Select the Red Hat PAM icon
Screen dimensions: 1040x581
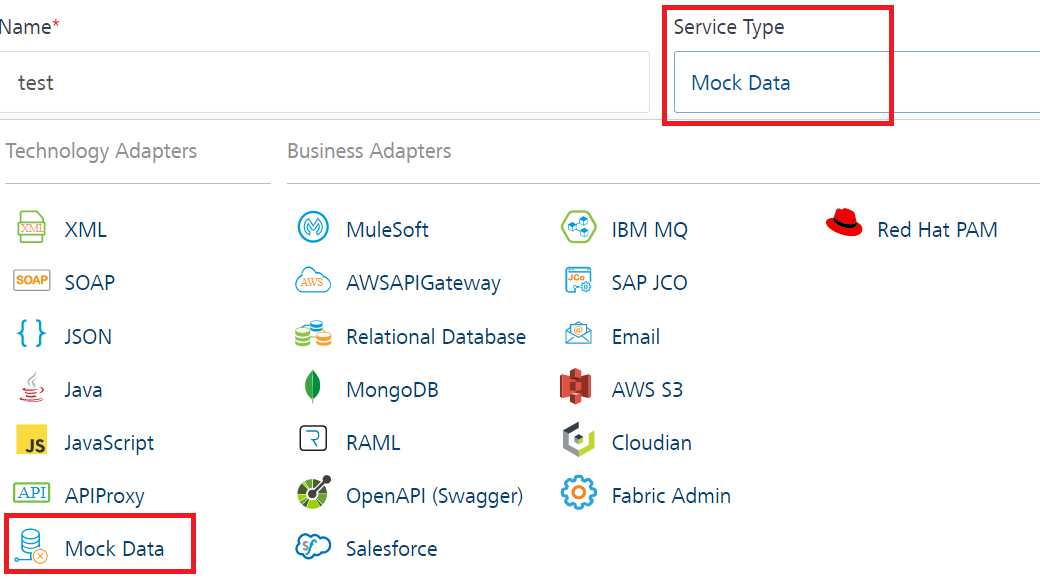[844, 224]
